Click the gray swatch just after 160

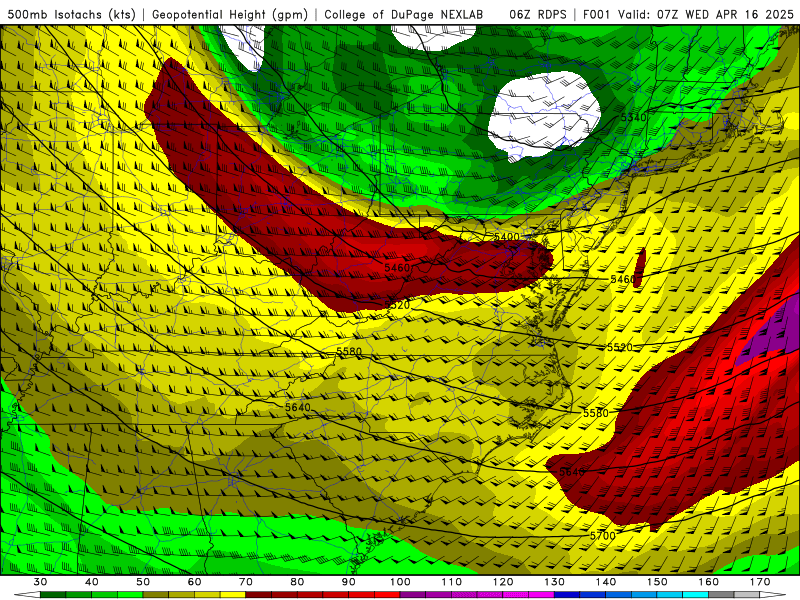(721, 595)
